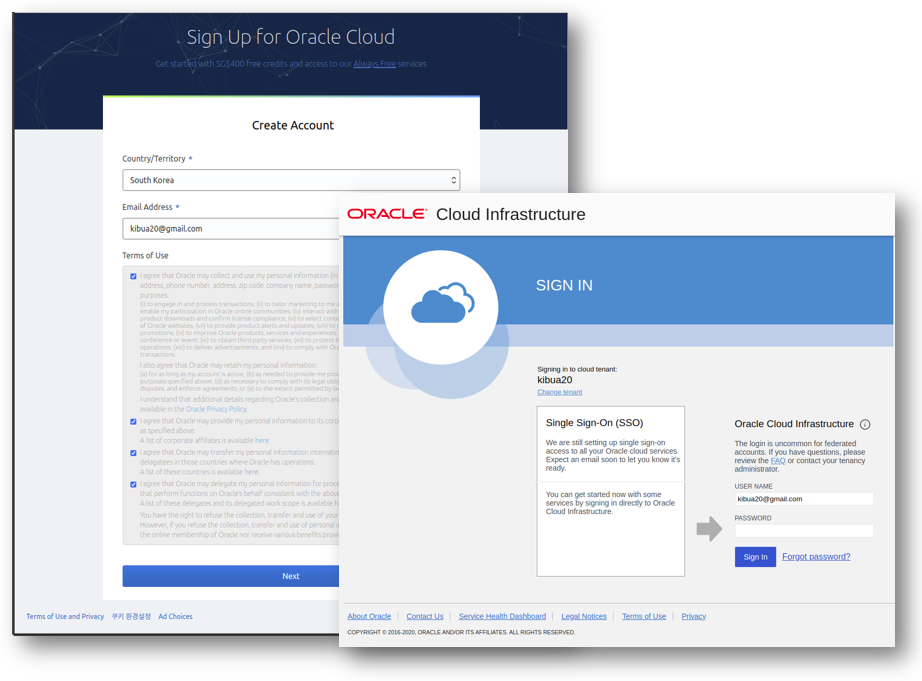Click the tenant name kibua20
This screenshot has width=922, height=681.
(554, 380)
